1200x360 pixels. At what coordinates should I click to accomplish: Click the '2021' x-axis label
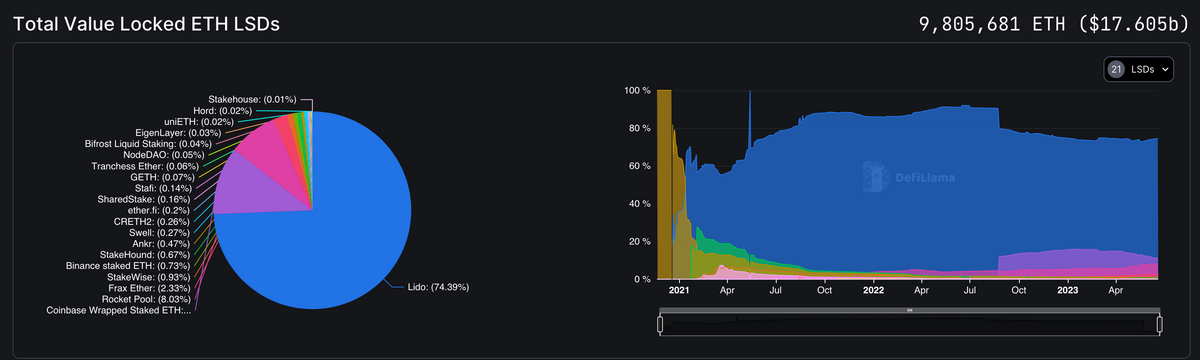pyautogui.click(x=679, y=291)
